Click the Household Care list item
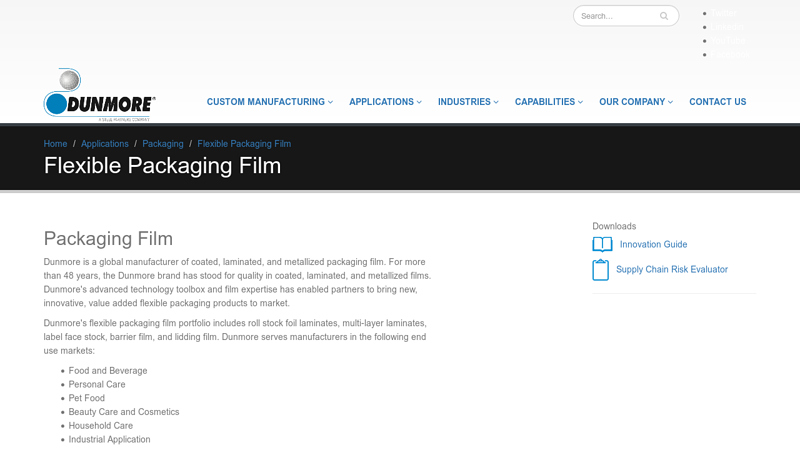The height and width of the screenshot is (450, 800). click(101, 426)
